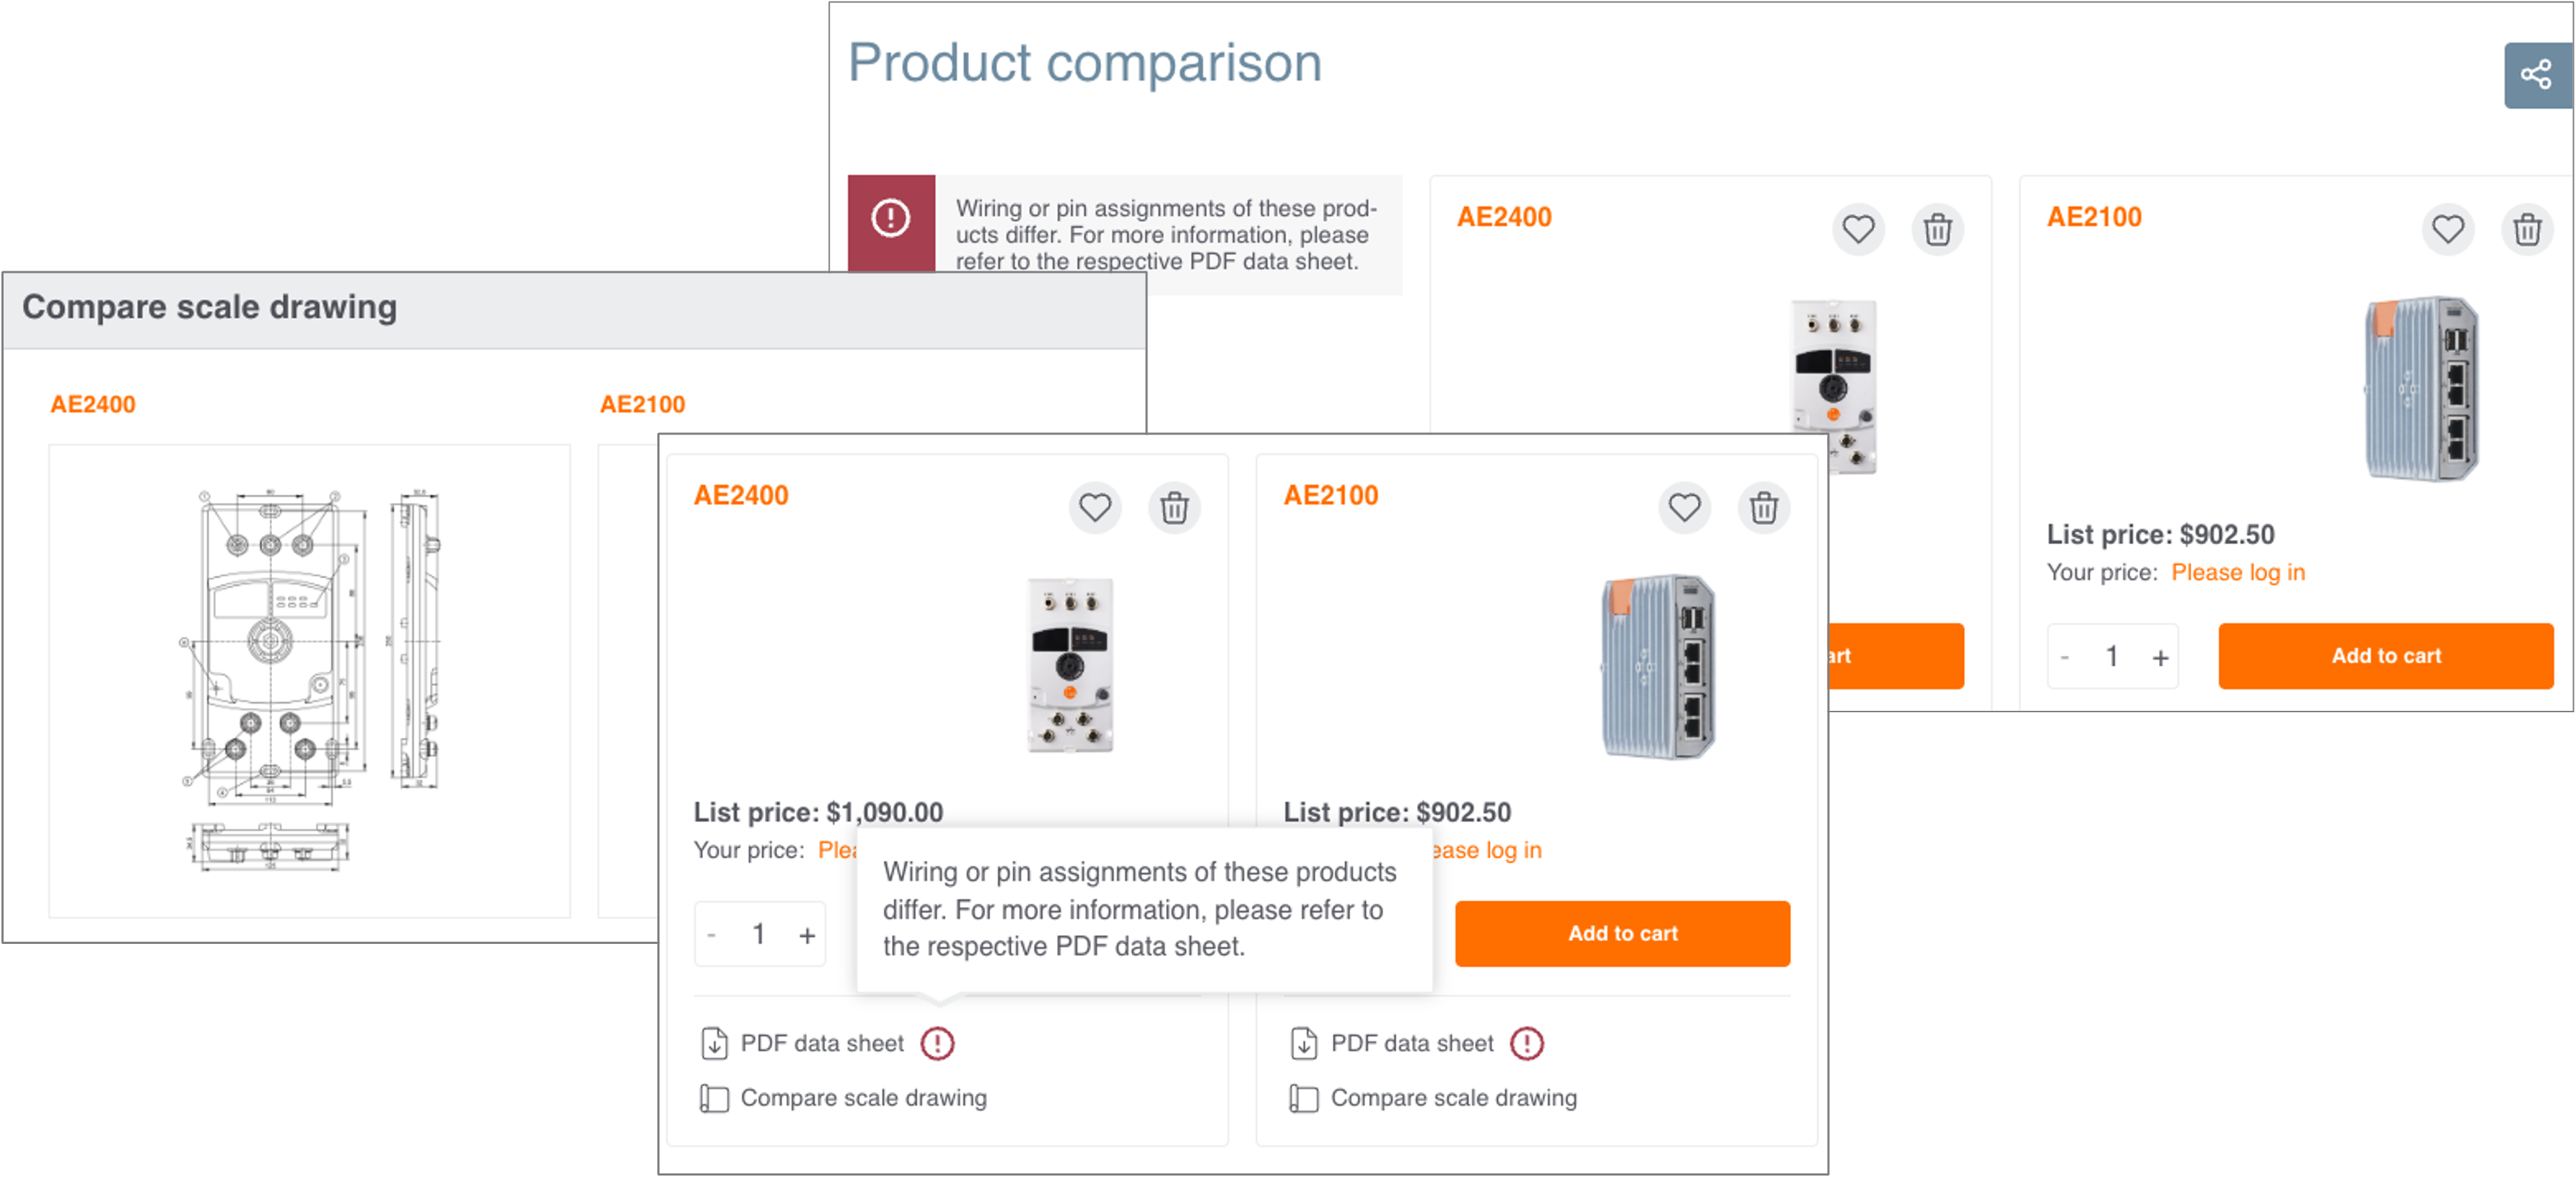Decrease AE2400 quantity with minus button
The height and width of the screenshot is (1177, 2576).
click(712, 935)
